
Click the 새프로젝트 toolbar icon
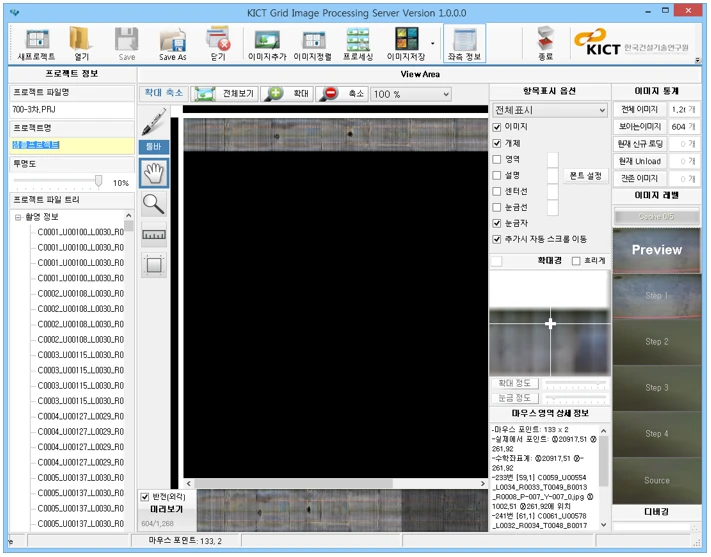coord(37,44)
